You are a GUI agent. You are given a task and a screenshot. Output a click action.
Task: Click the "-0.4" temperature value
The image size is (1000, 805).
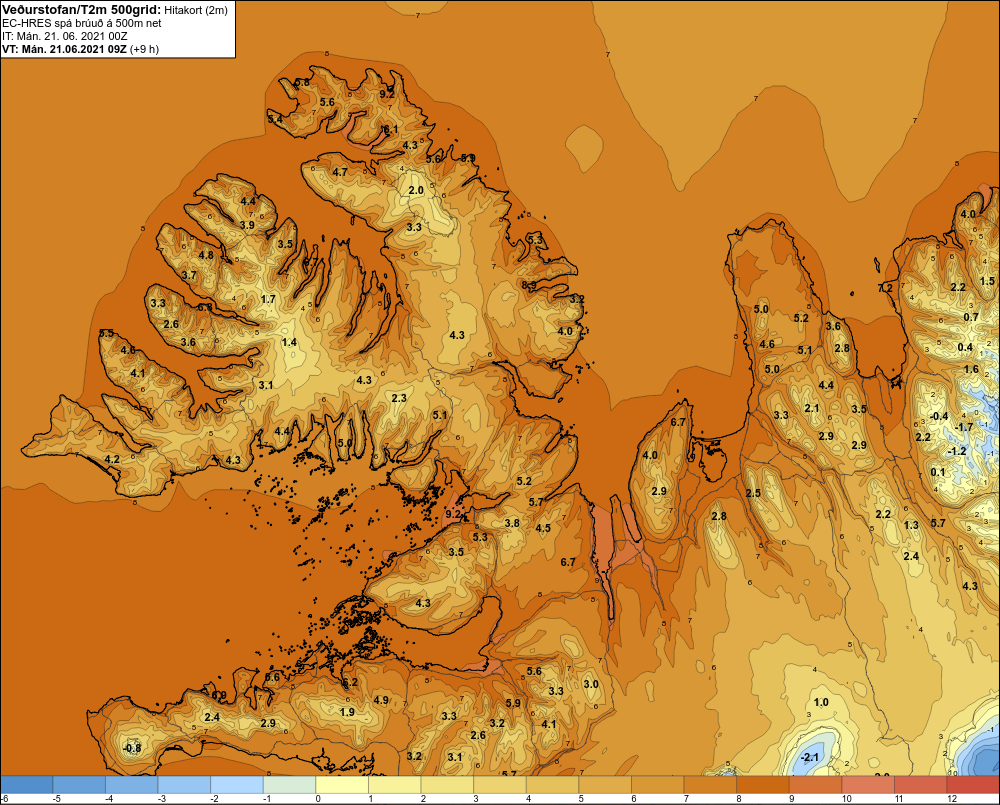tap(939, 417)
